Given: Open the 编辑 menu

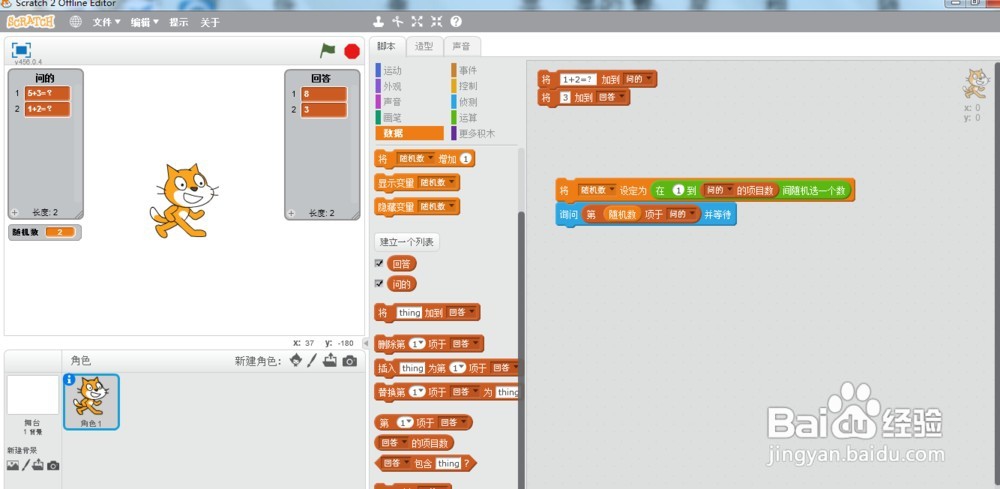Looking at the screenshot, I should coord(145,22).
